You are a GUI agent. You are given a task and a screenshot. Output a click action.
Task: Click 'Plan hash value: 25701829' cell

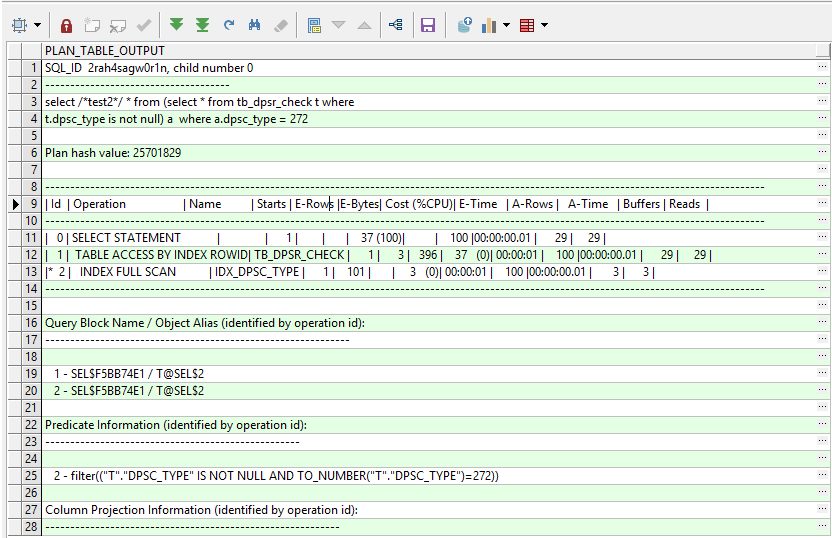[429, 153]
